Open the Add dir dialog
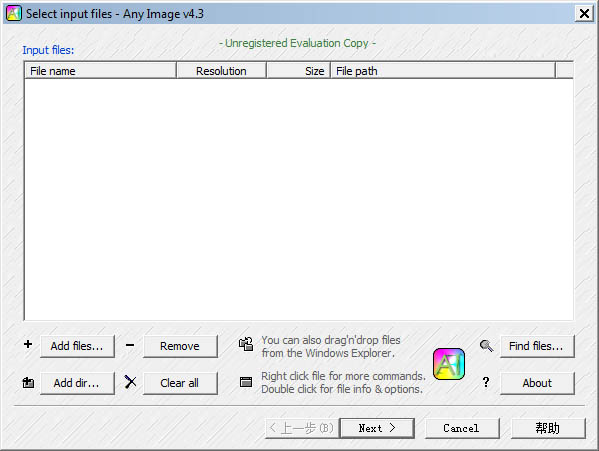The width and height of the screenshot is (599, 451). [x=77, y=383]
